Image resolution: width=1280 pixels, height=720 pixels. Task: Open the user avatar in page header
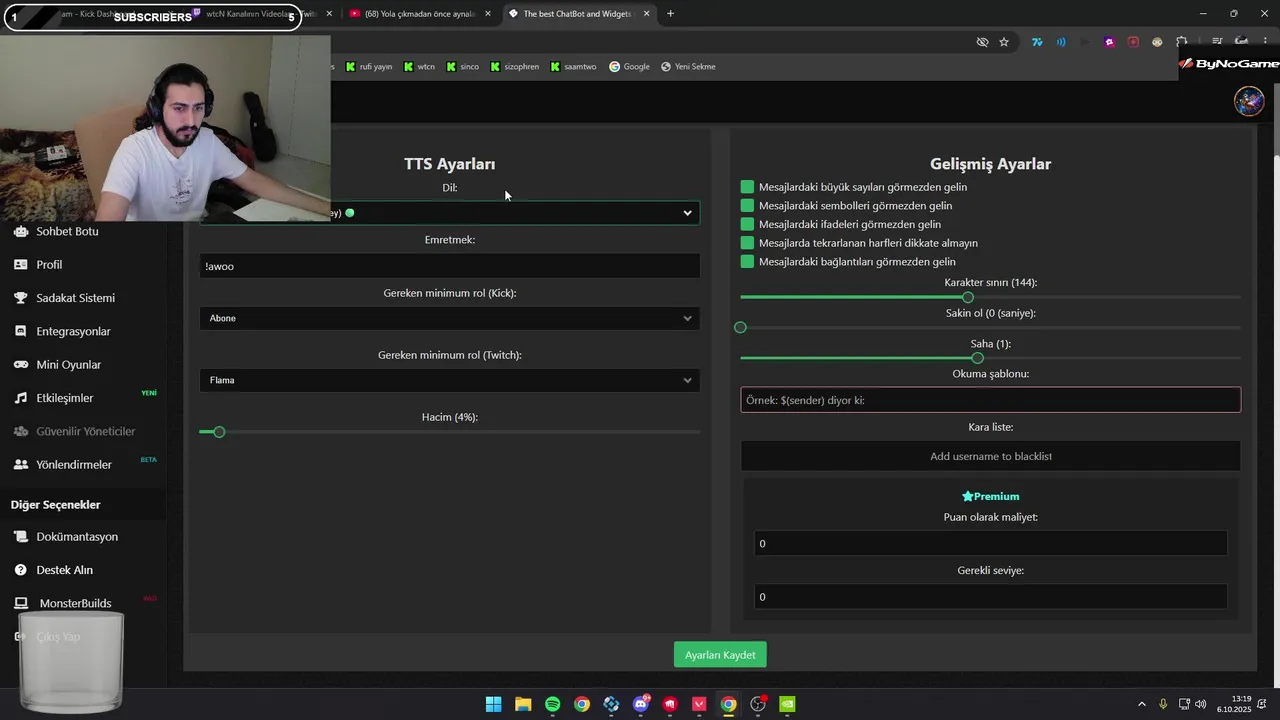(1249, 101)
